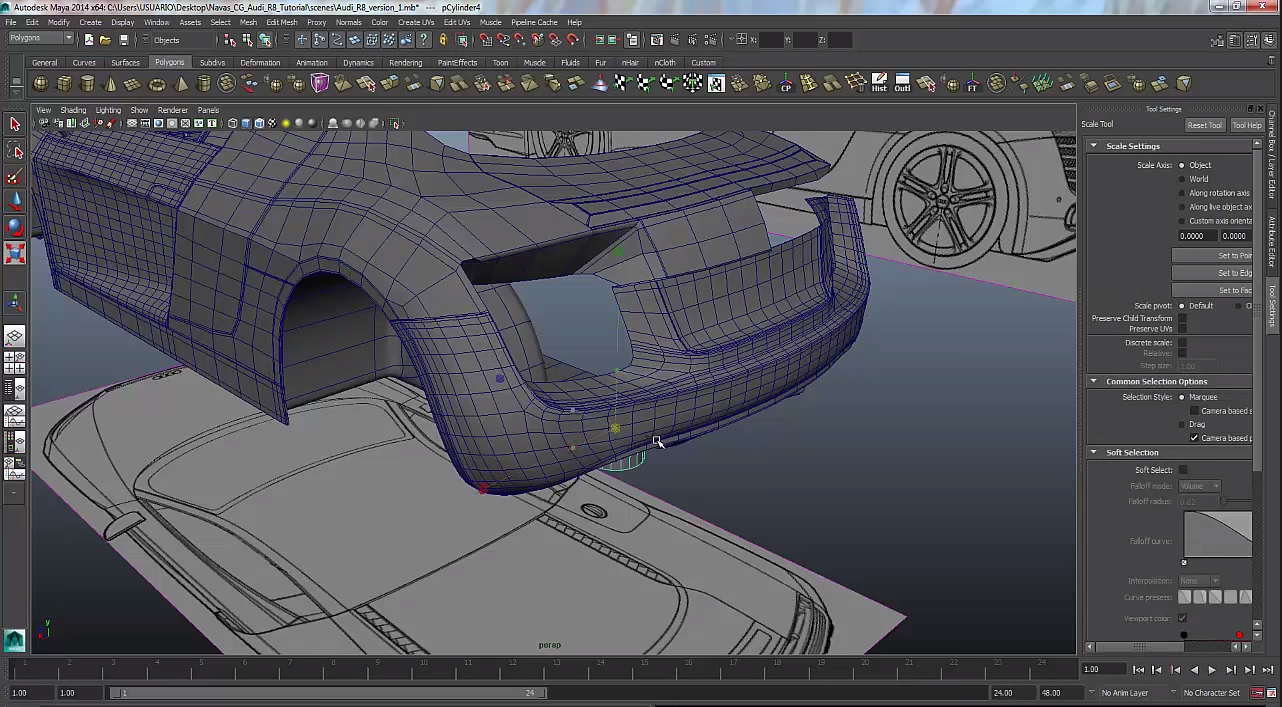Click the Tool Help button

pos(1246,125)
